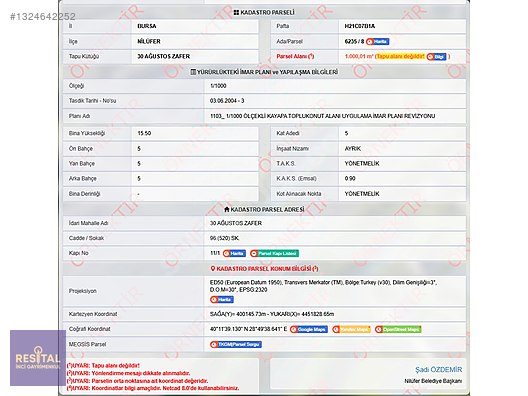Select the ED50 projection description text
This screenshot has width=528, height=396.
point(323,286)
